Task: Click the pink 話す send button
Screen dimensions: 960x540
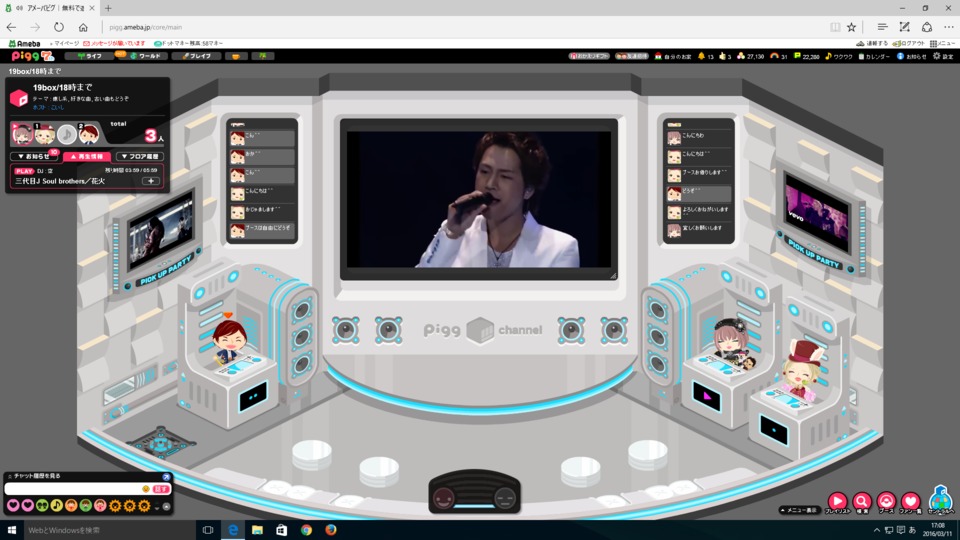Action: point(161,489)
